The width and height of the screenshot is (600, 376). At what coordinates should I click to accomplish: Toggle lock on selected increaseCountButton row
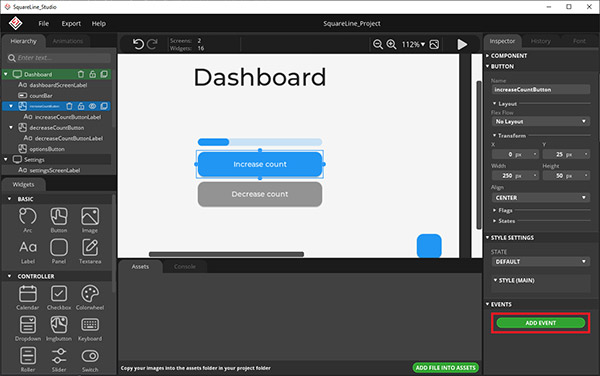pyautogui.click(x=81, y=106)
